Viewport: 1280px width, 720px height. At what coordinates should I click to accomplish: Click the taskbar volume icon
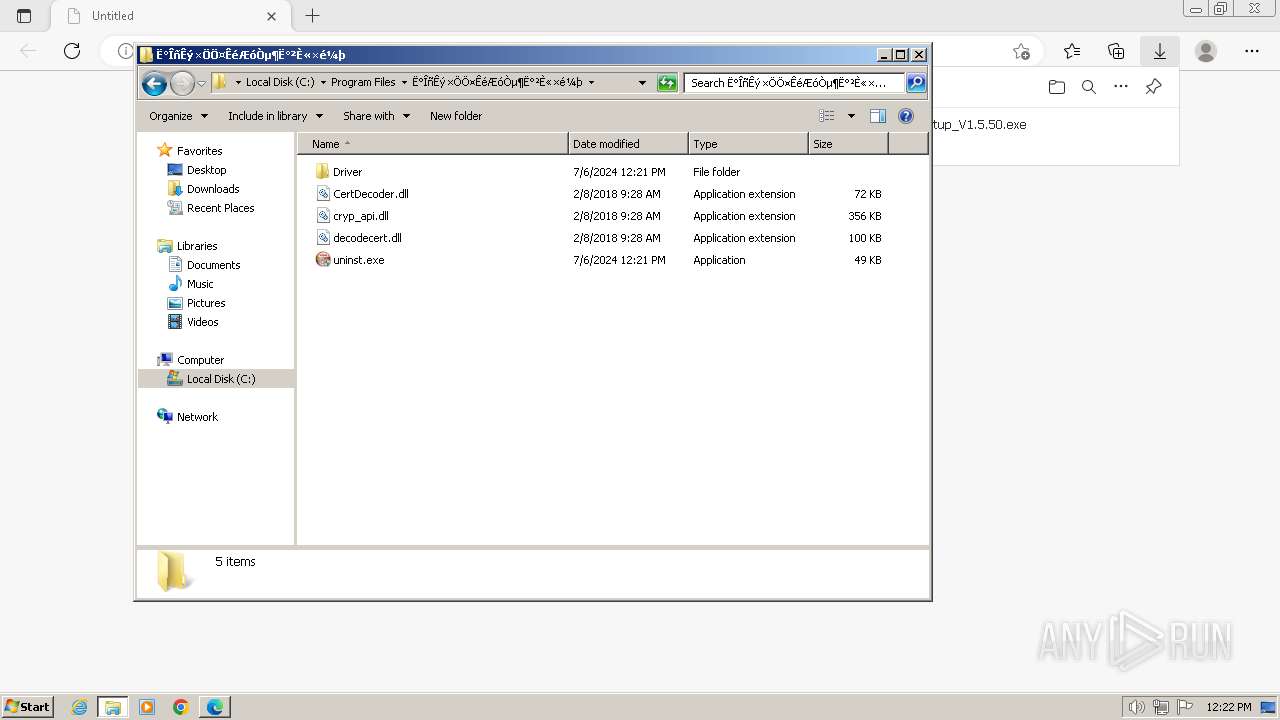coord(1136,707)
